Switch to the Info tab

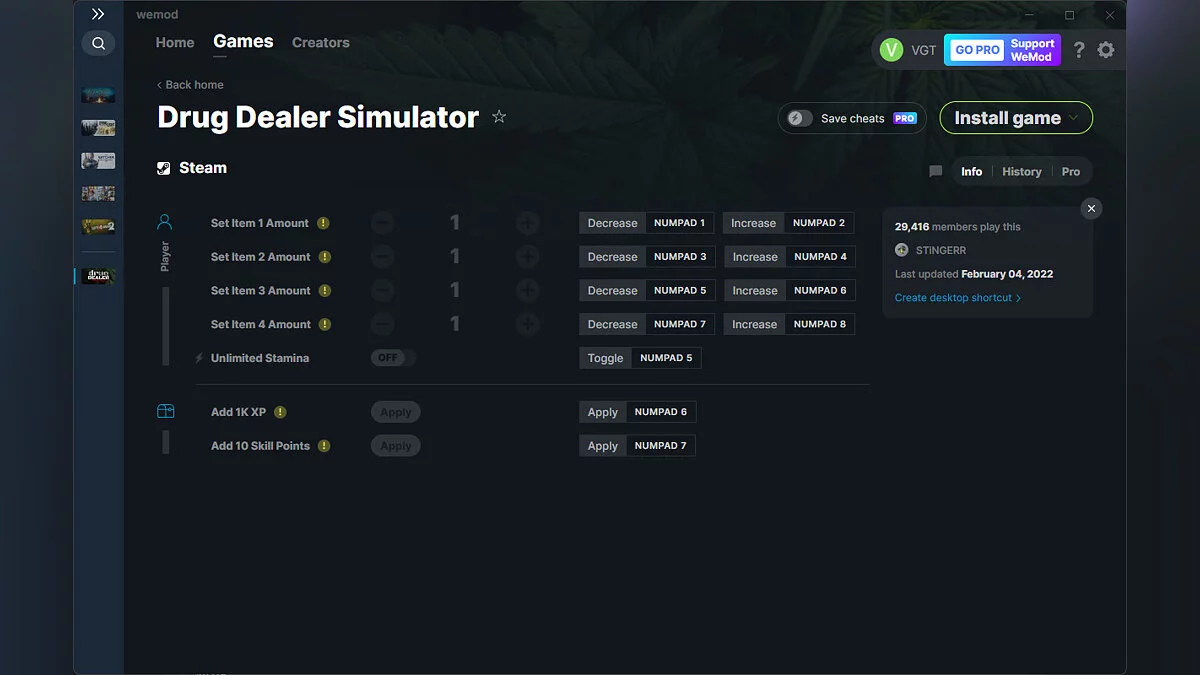pos(972,172)
